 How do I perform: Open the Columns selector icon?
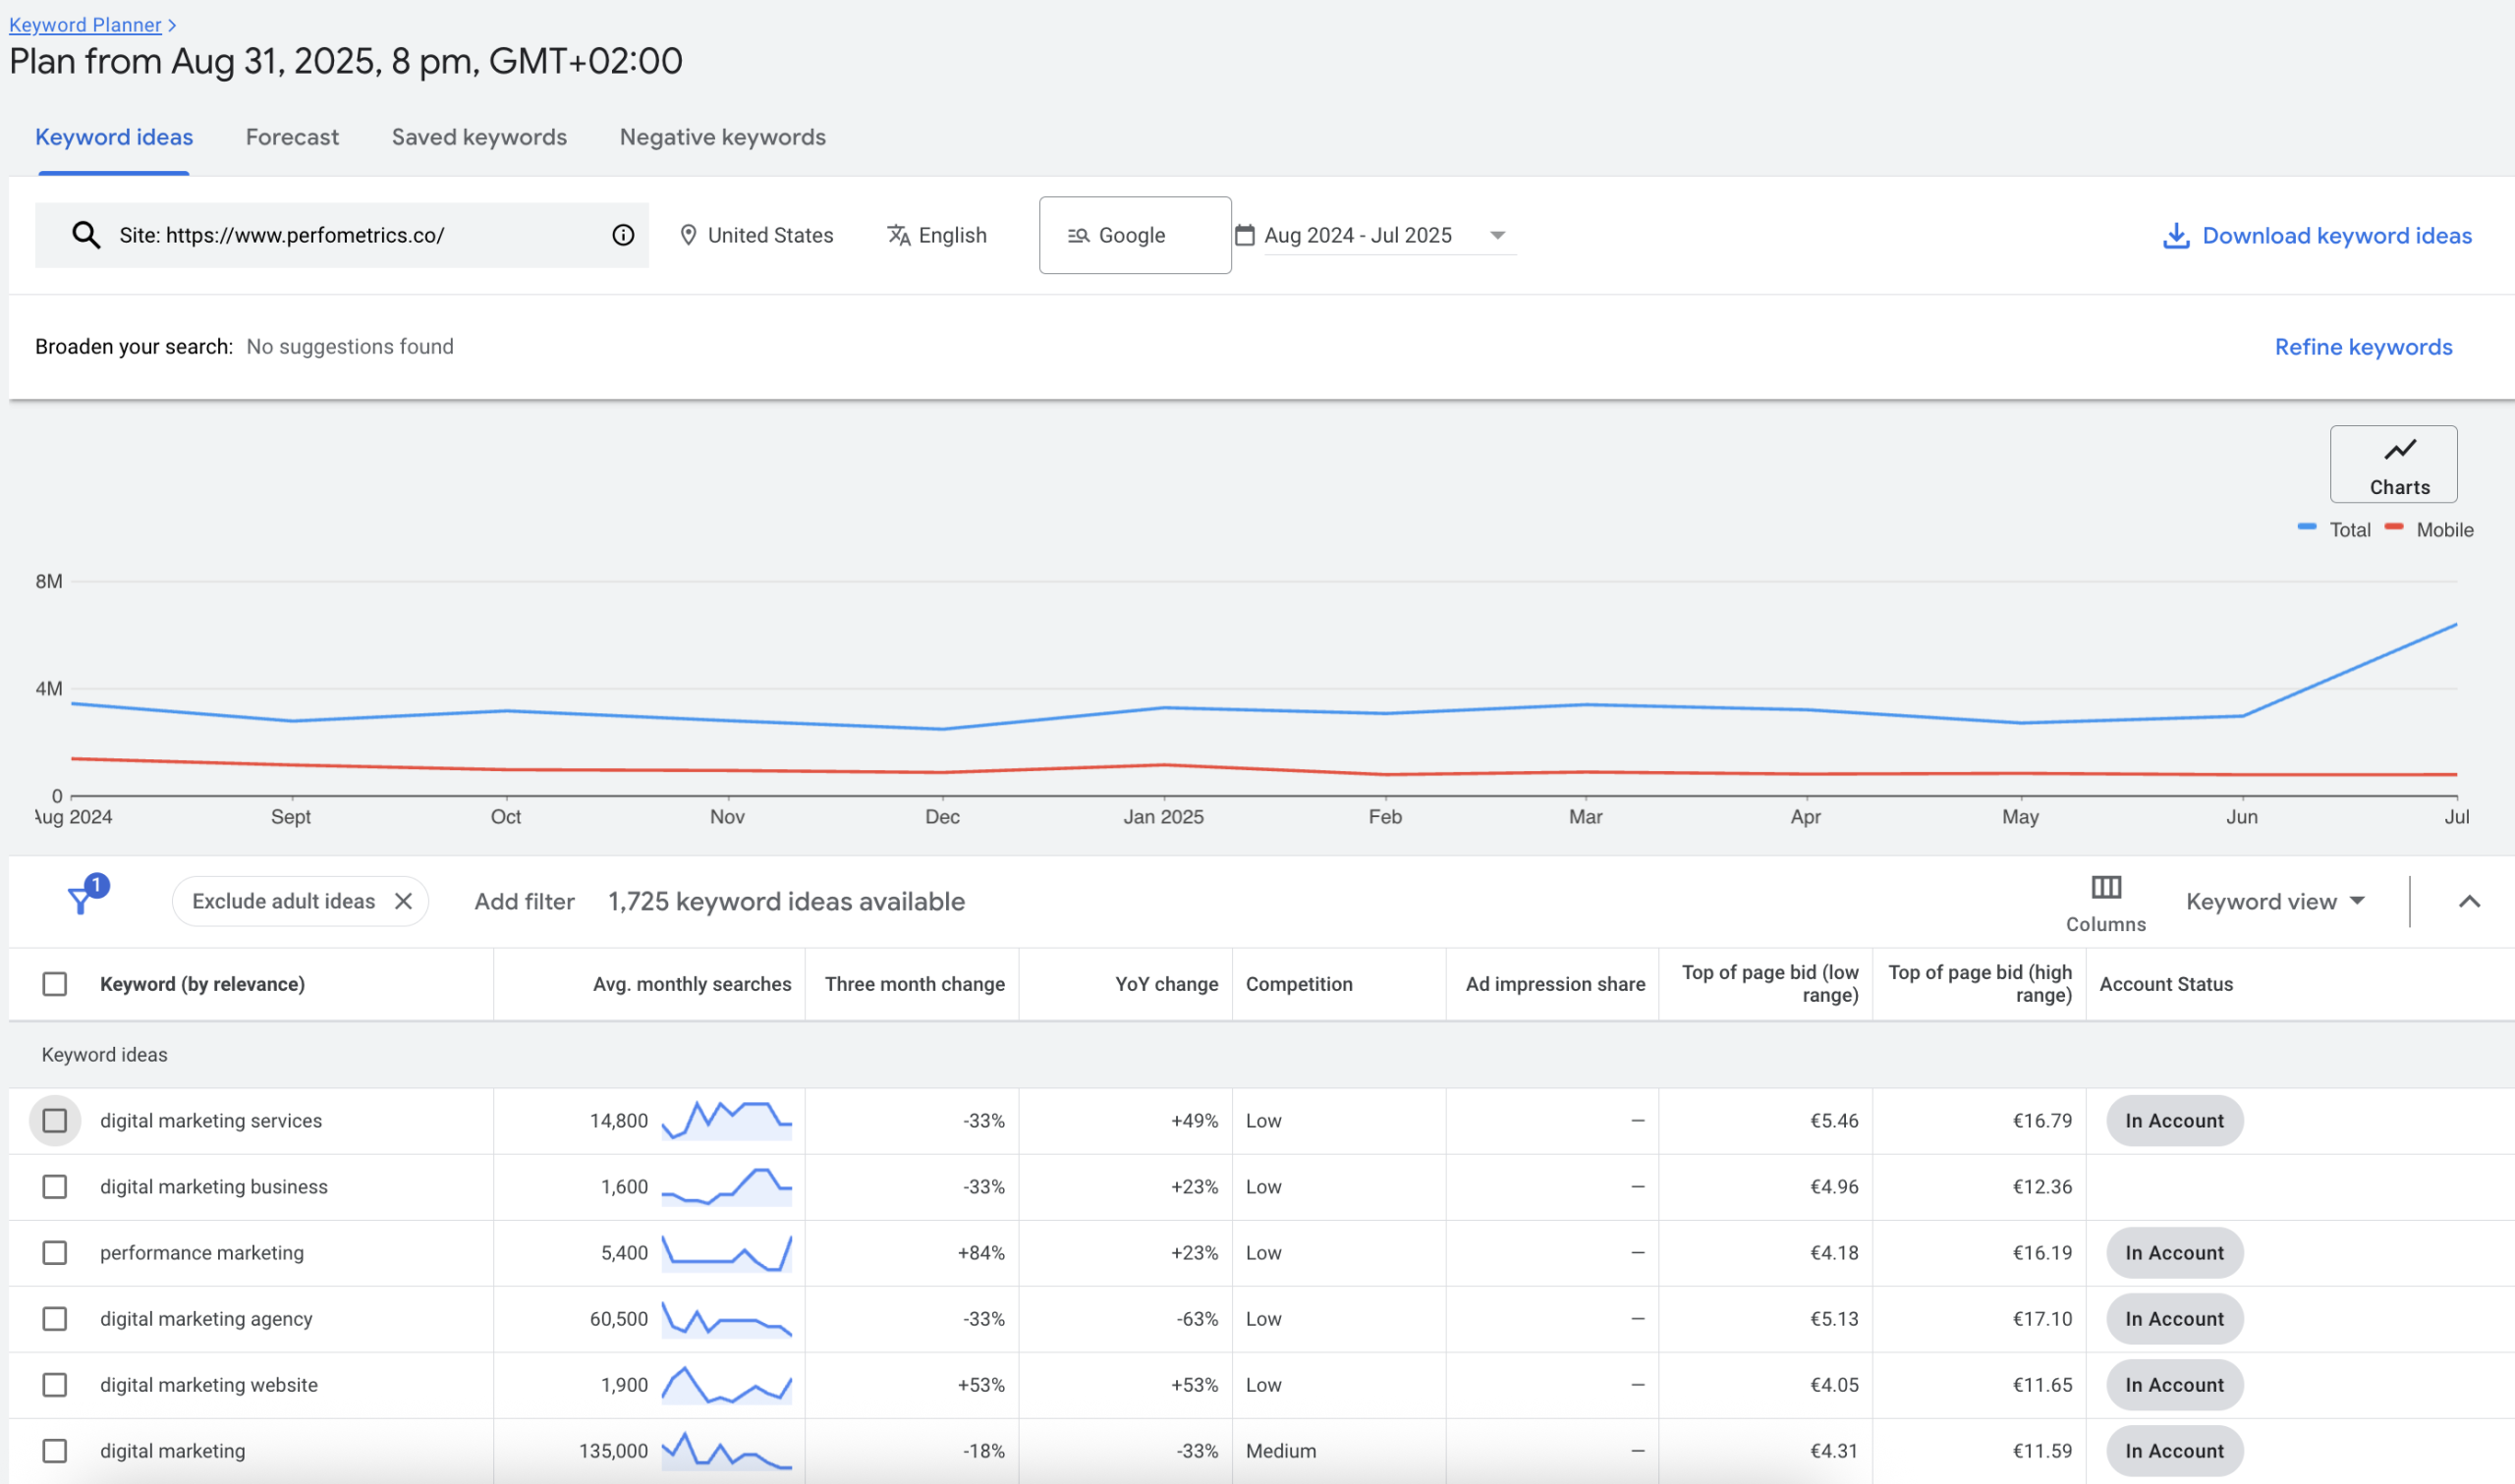coord(2106,887)
